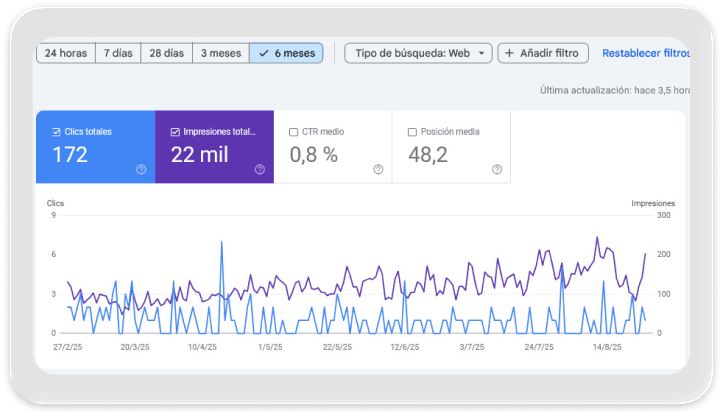The width and height of the screenshot is (723, 416).
Task: Click the 22/5/25 date label
Action: [x=337, y=347]
